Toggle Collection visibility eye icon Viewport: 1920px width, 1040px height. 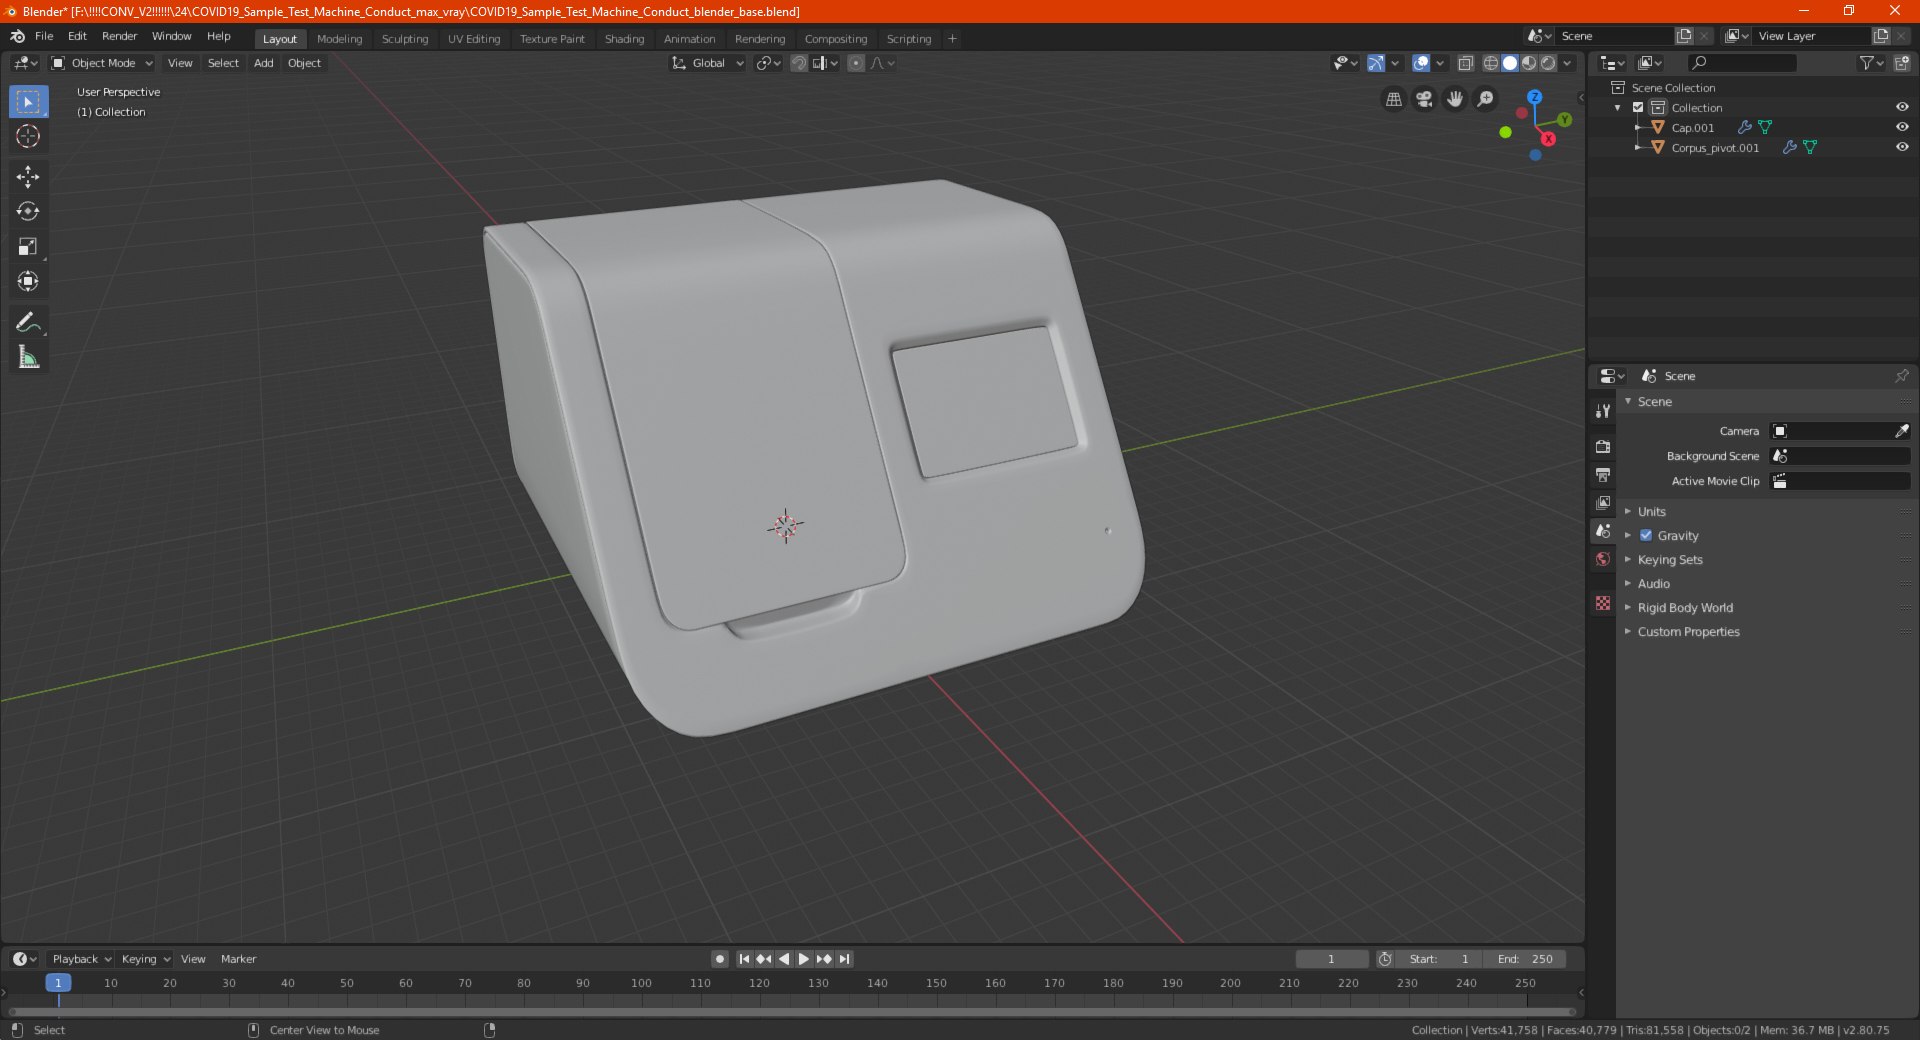coord(1902,107)
